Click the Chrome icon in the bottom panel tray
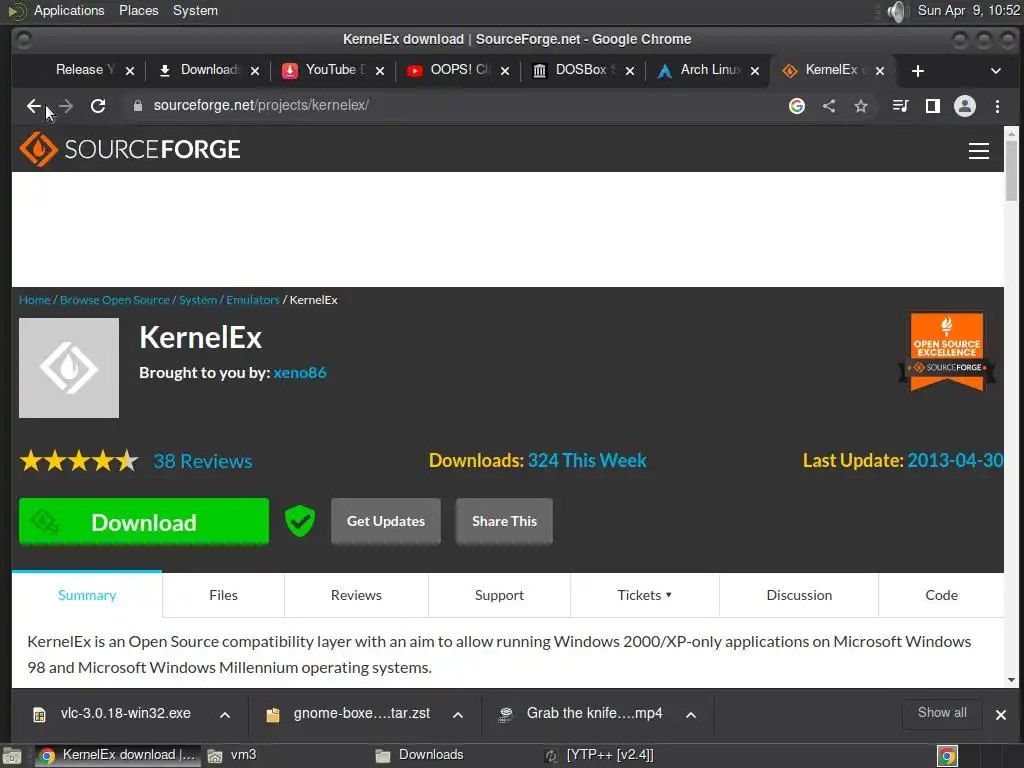The image size is (1024, 768). coord(948,756)
